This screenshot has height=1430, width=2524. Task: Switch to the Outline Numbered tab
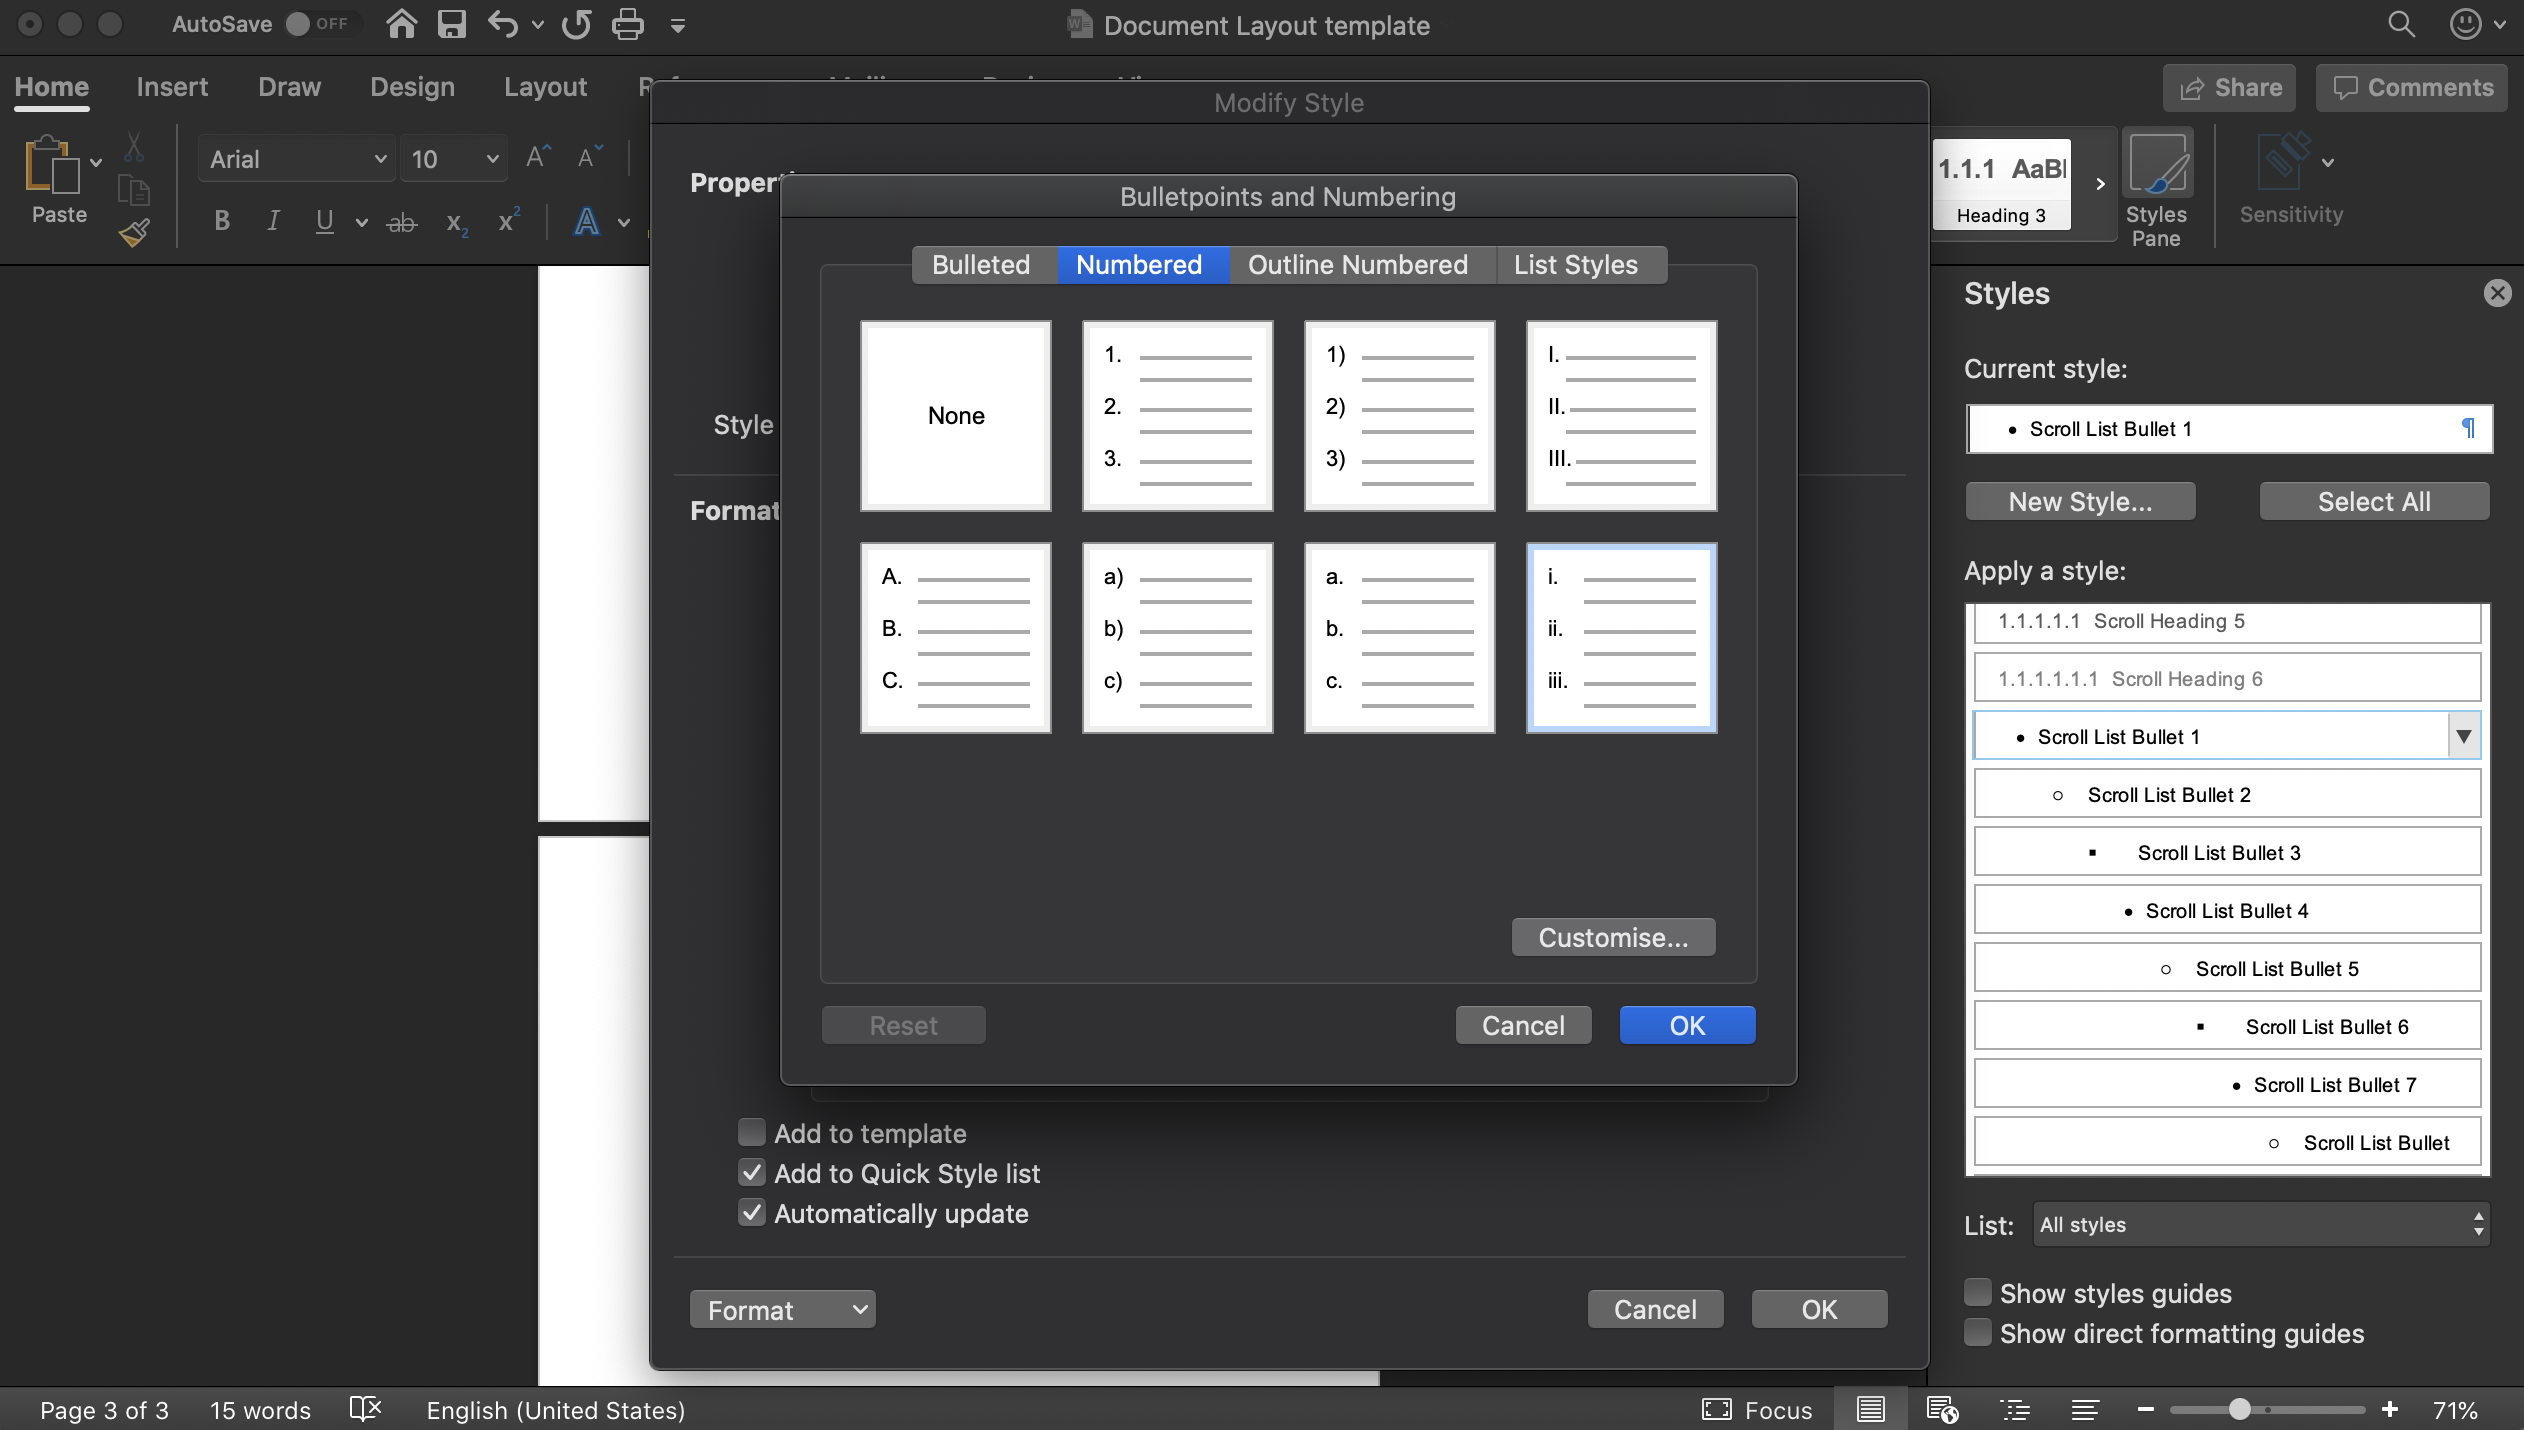click(x=1357, y=265)
